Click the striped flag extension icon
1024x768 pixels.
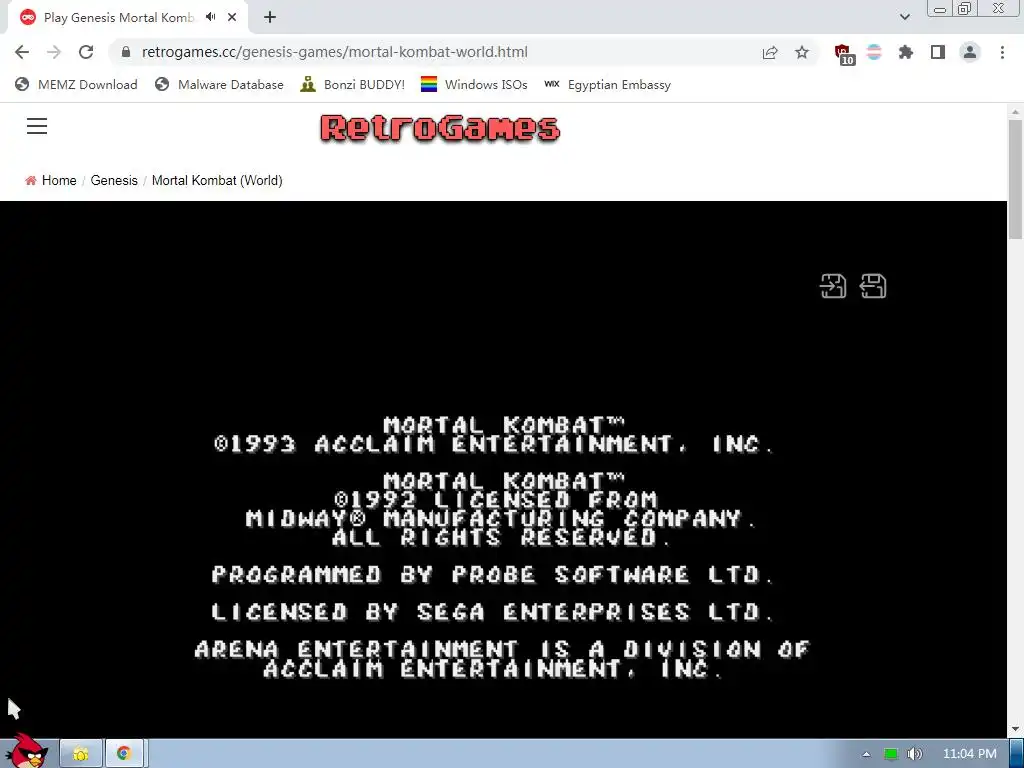coord(874,52)
